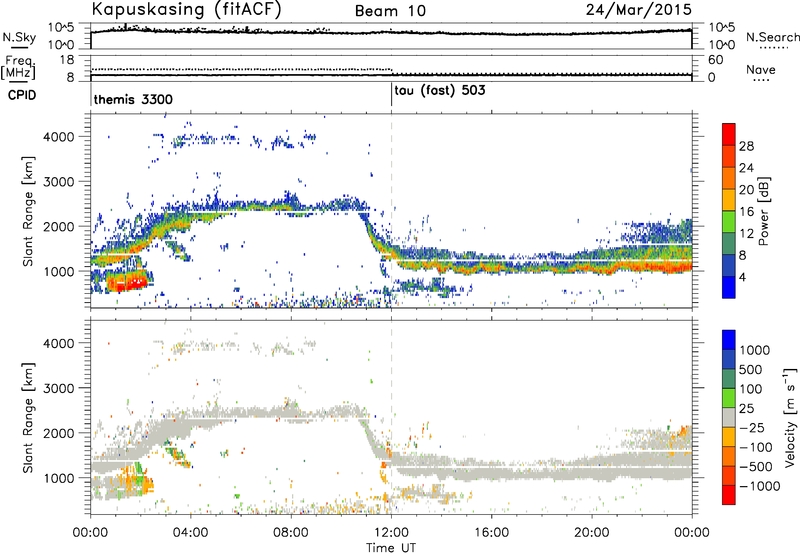Click the 1000 tick on the velocity colorbar
This screenshot has width=800, height=554.
tap(755, 350)
